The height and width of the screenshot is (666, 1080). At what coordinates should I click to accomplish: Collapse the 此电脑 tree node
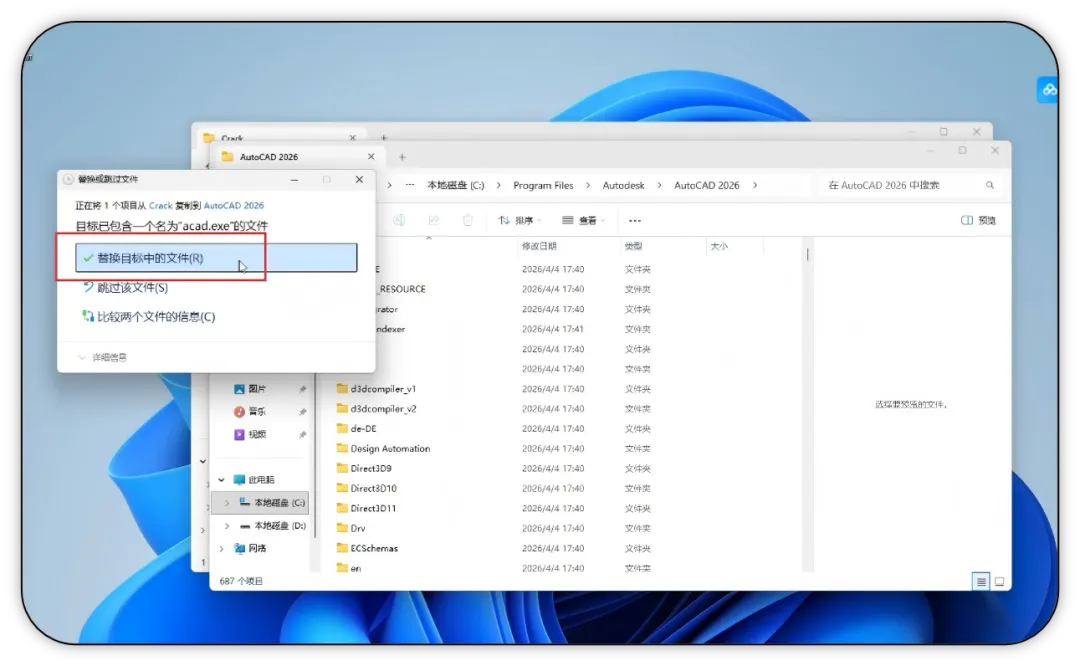(x=222, y=479)
